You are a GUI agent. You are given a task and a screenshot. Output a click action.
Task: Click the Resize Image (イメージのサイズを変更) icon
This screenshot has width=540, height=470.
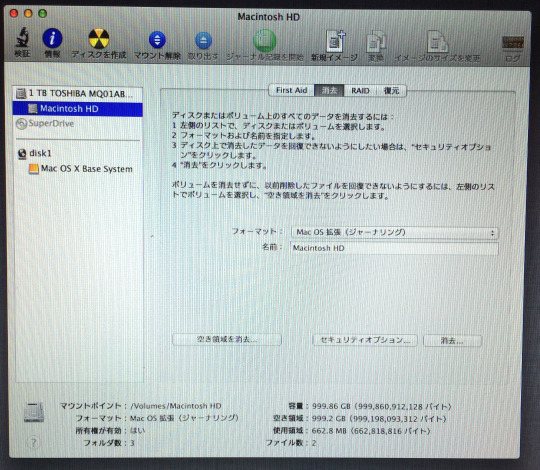pyautogui.click(x=437, y=42)
